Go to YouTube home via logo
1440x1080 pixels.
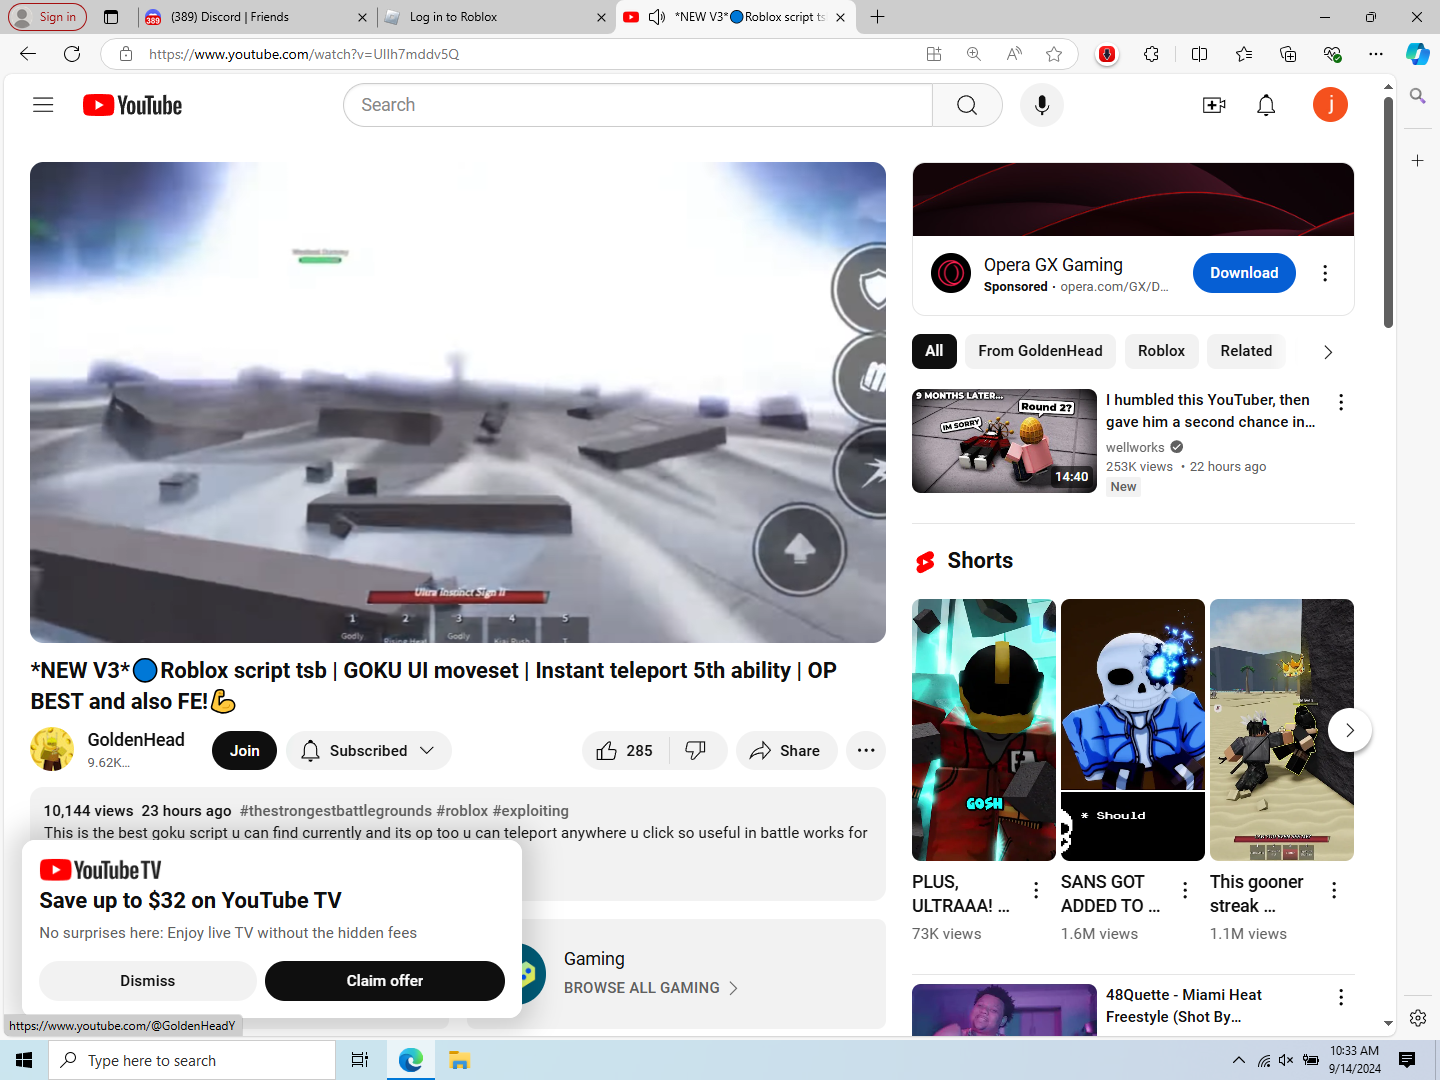[x=132, y=105]
